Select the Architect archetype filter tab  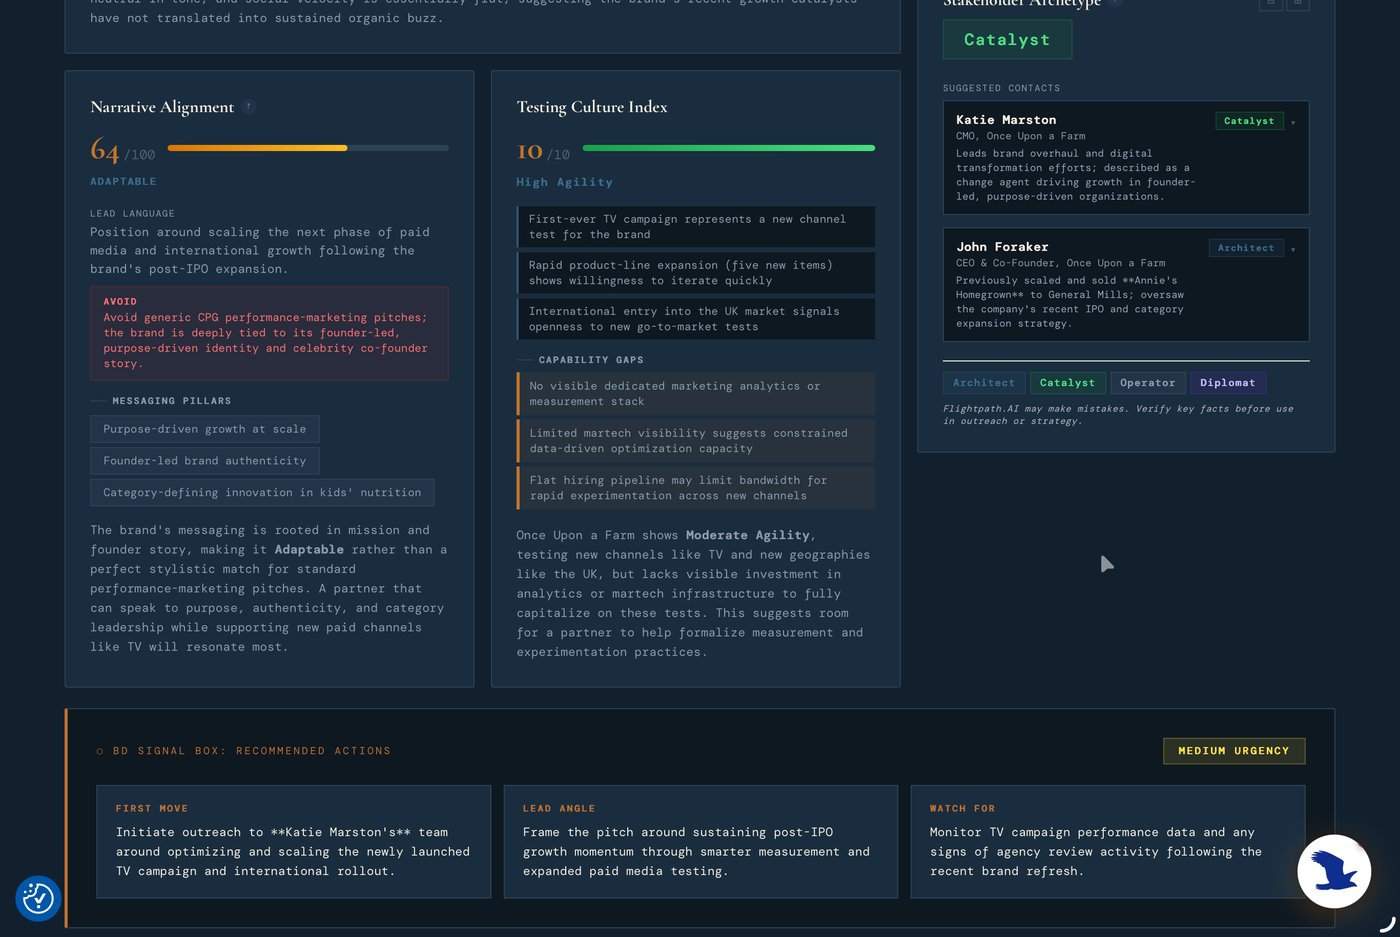coord(983,383)
